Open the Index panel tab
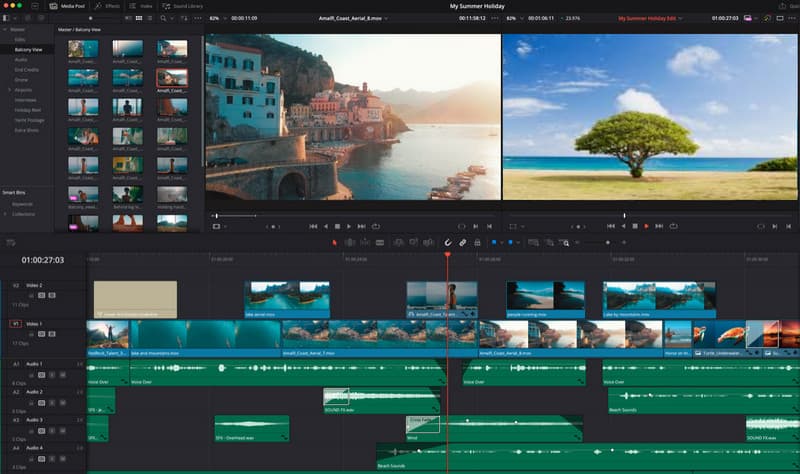The width and height of the screenshot is (800, 474). [x=141, y=6]
